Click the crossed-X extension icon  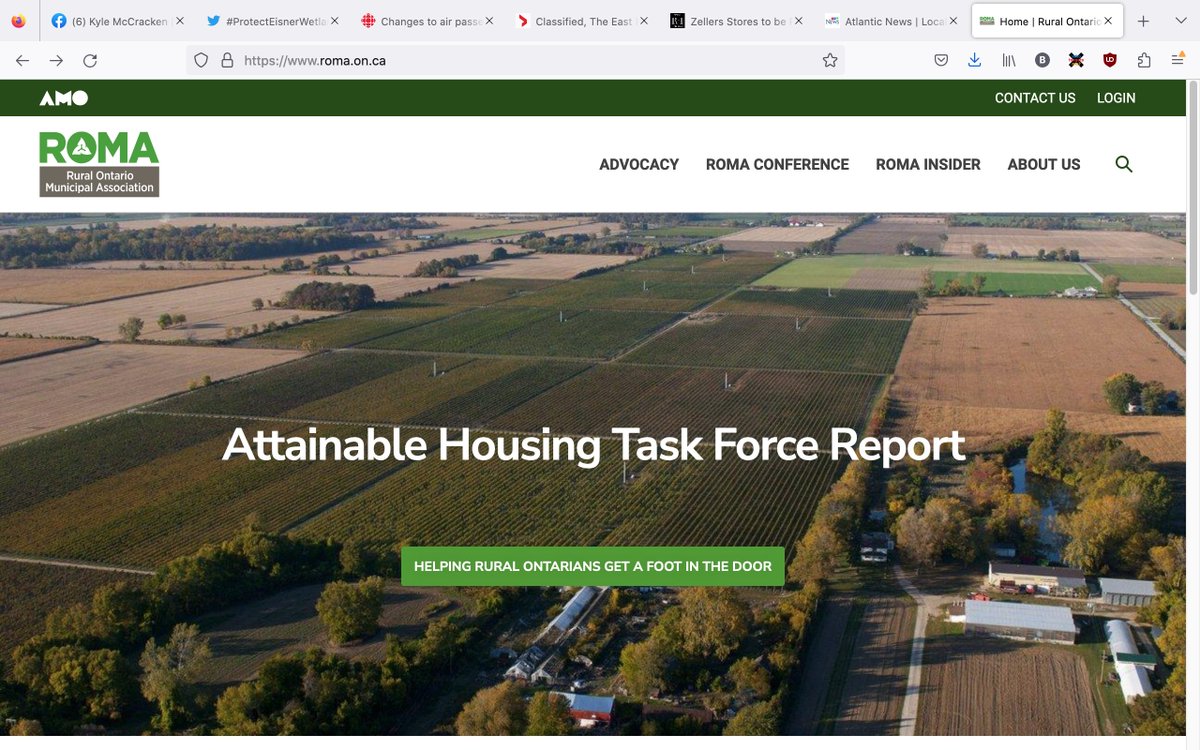(1076, 61)
